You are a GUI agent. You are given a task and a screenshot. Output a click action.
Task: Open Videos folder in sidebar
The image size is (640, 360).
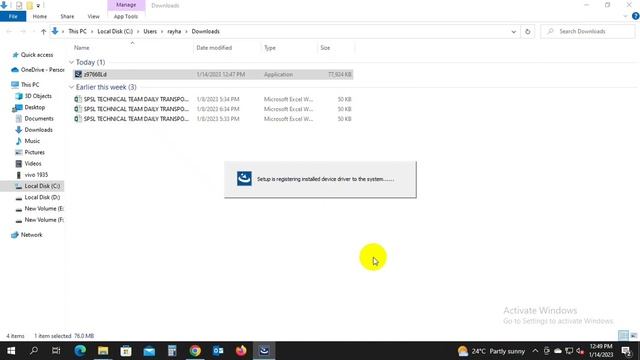(33, 164)
